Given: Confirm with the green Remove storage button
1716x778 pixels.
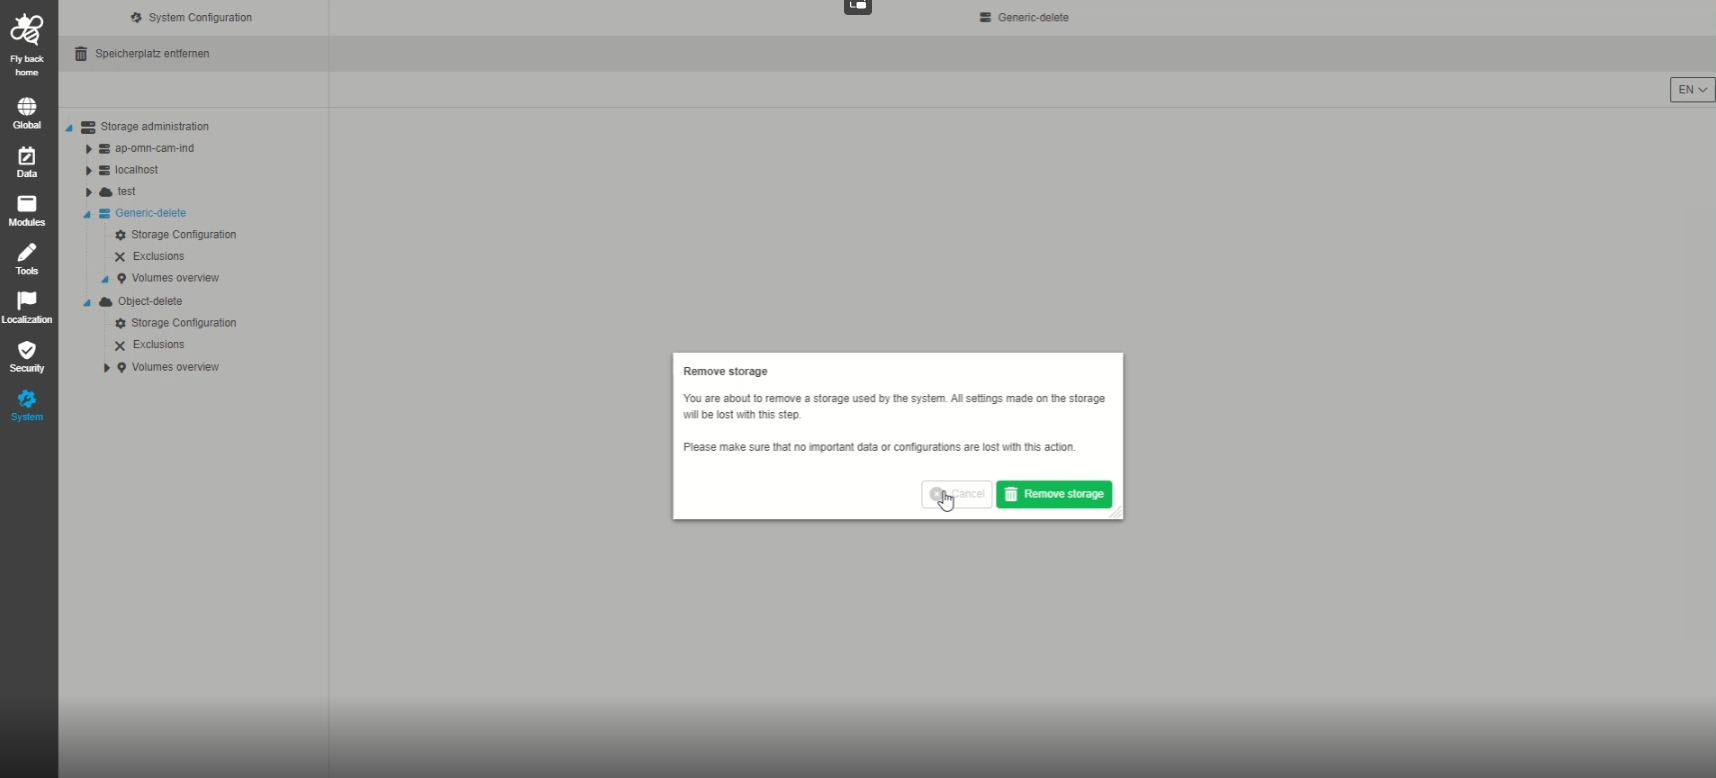Looking at the screenshot, I should click(1054, 494).
